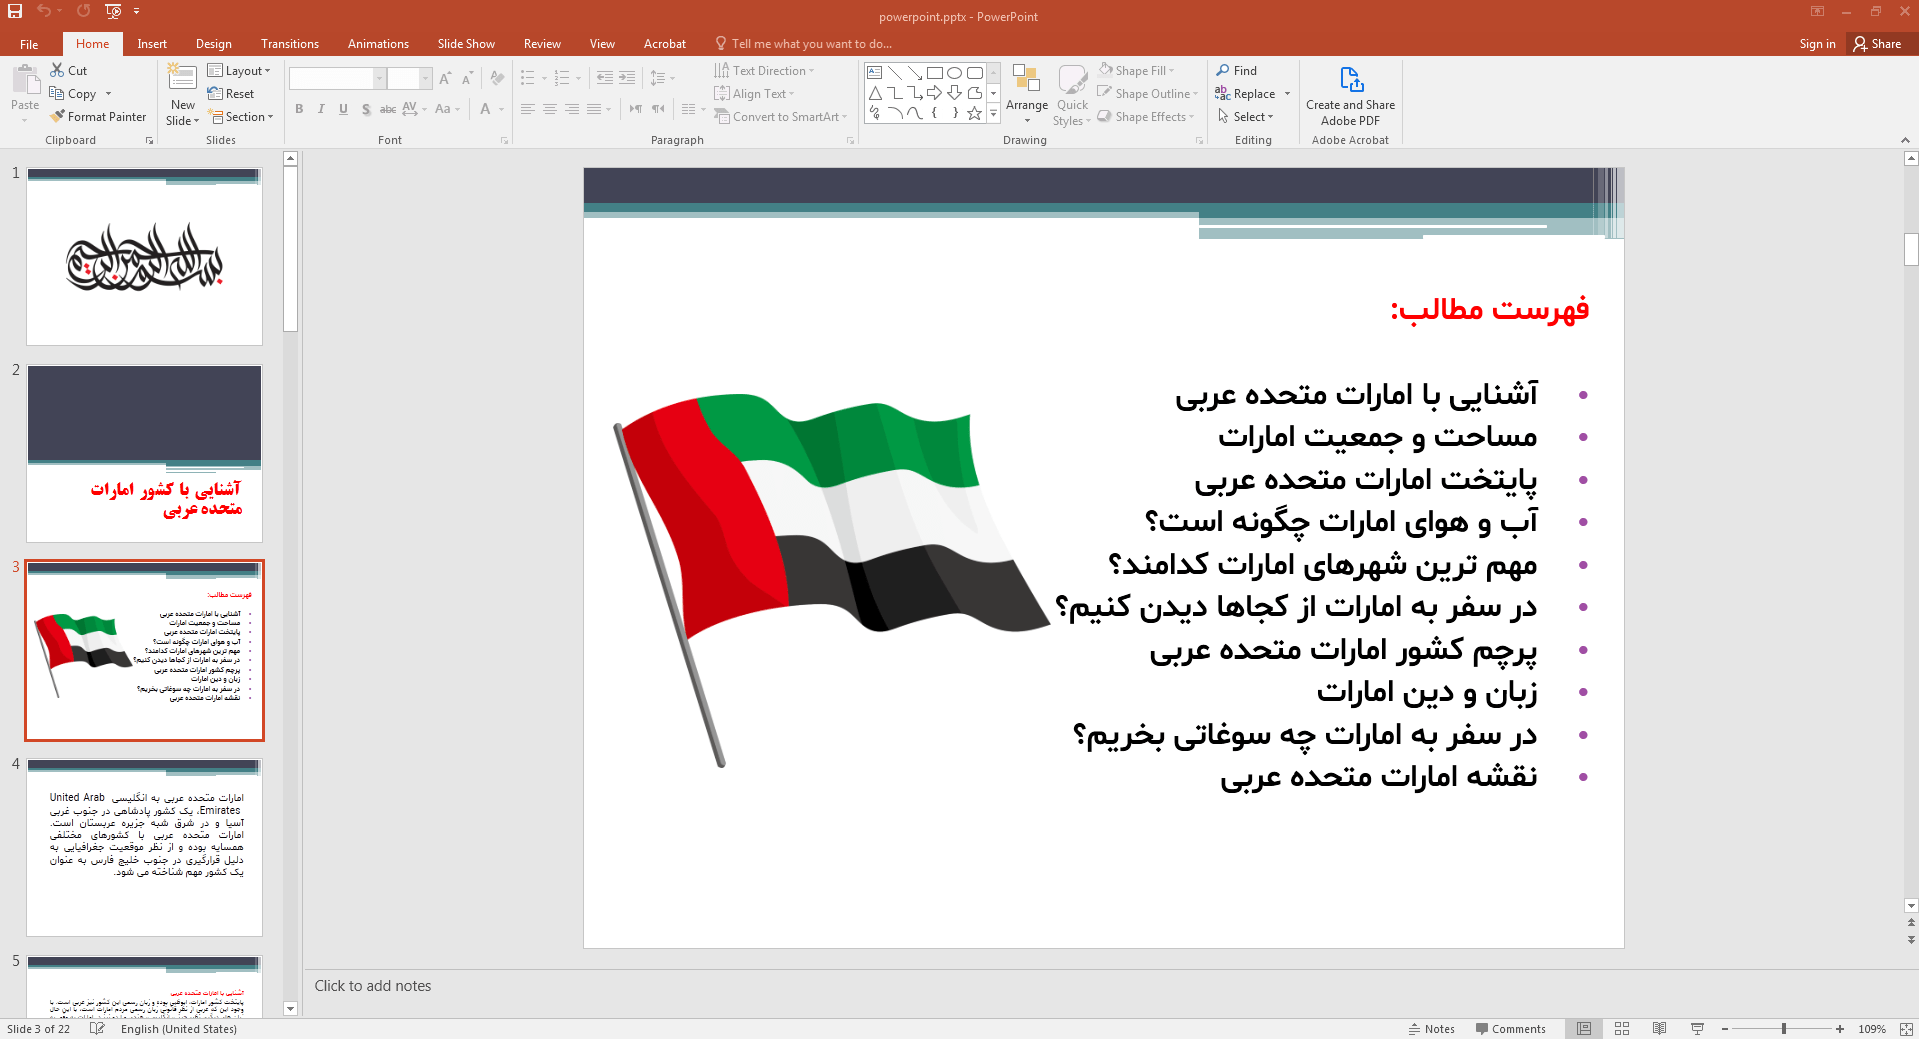Switch to the Insert ribbon tab
Image resolution: width=1919 pixels, height=1039 pixels.
coord(152,44)
